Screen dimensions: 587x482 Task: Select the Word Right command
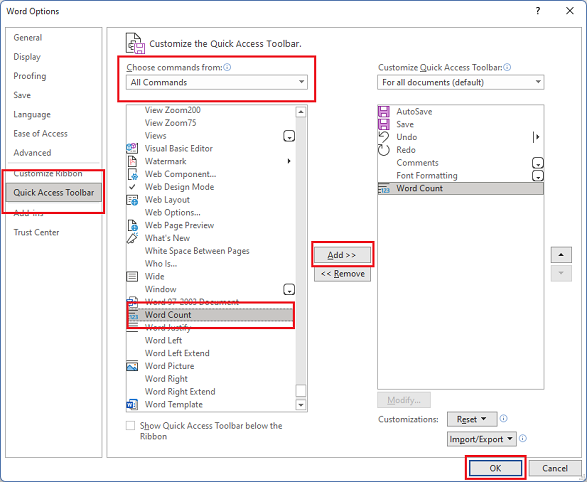click(x=211, y=379)
